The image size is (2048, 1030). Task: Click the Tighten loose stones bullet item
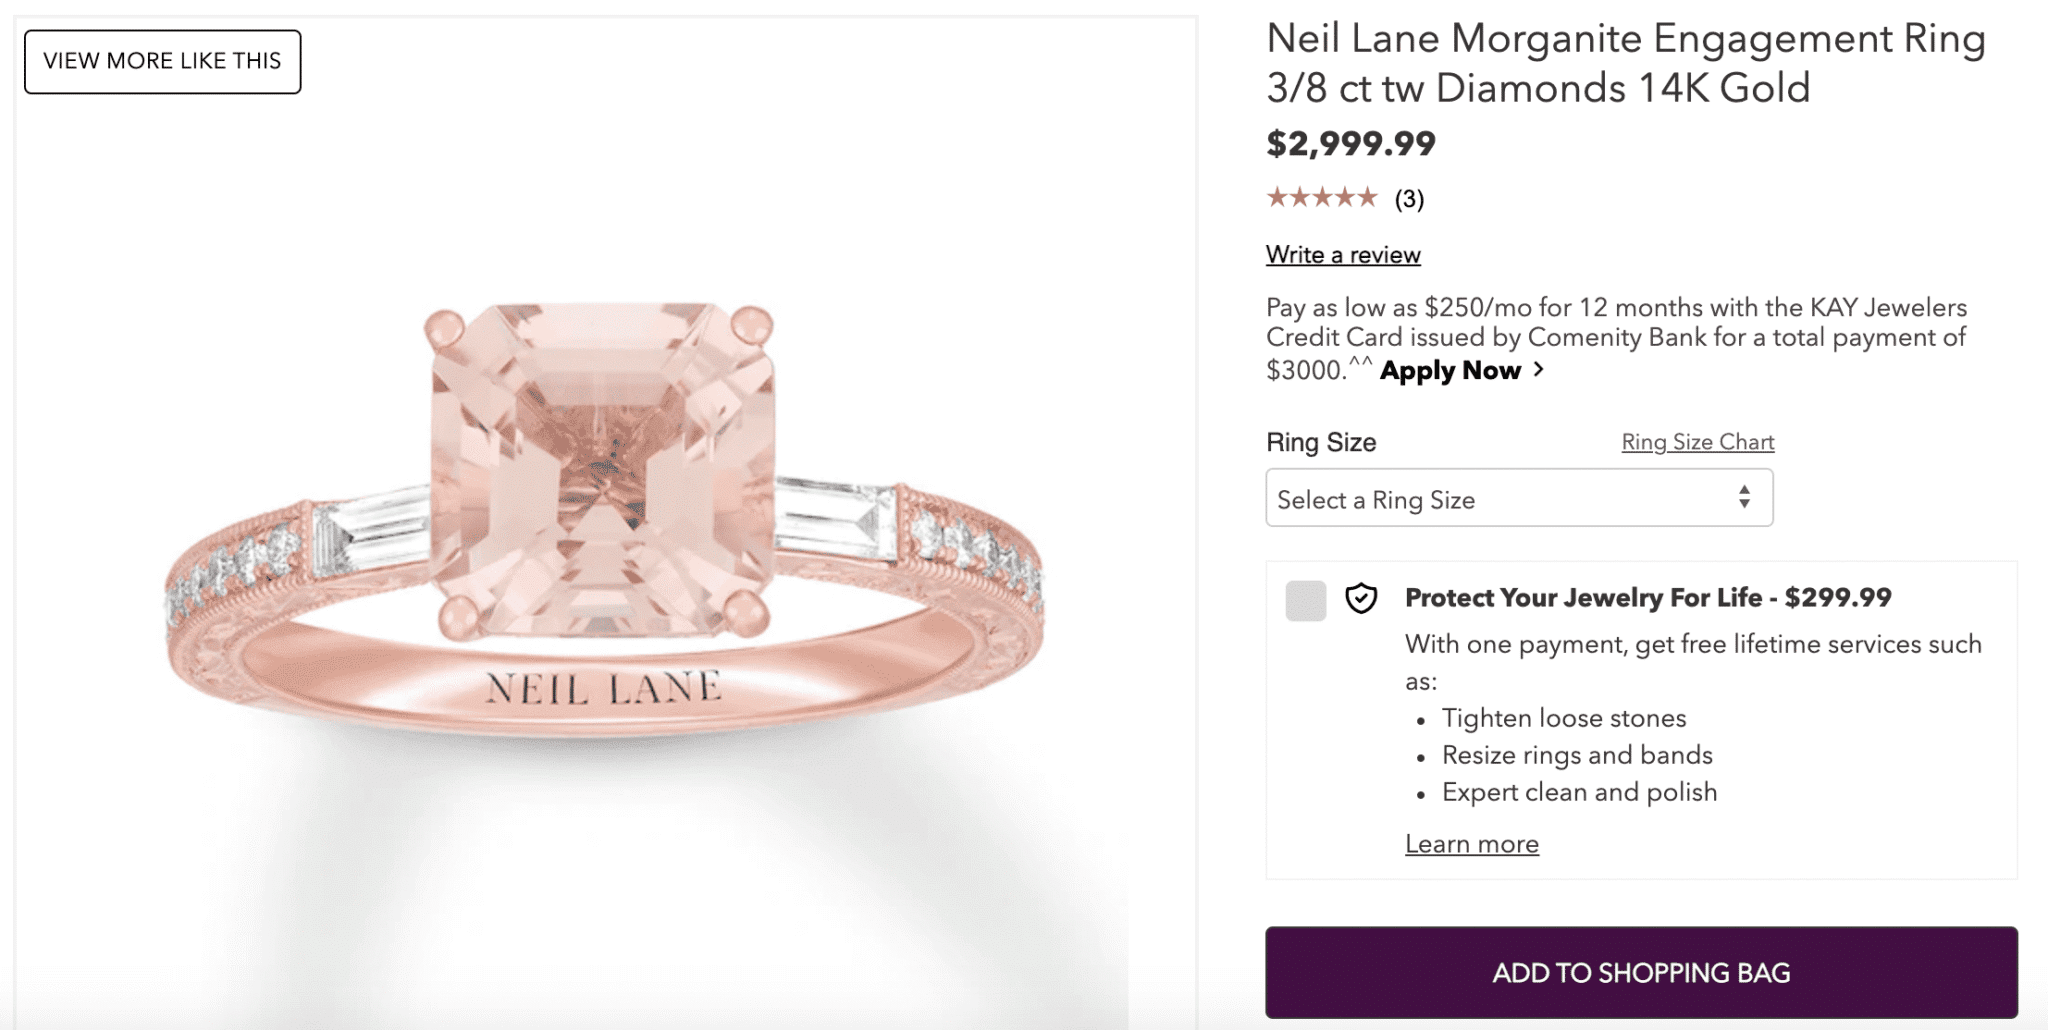[1563, 718]
